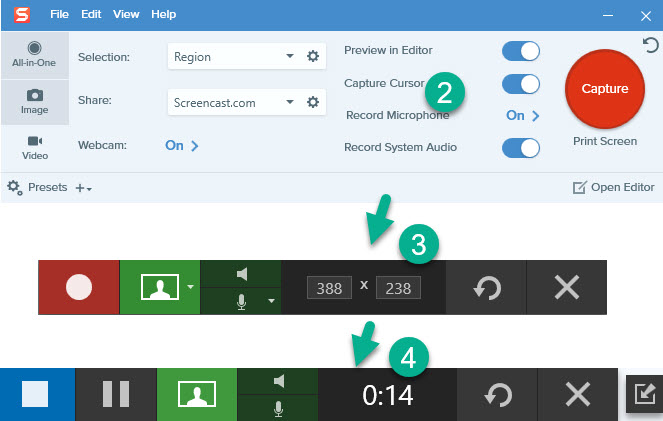Open webcam dropdown arrow in recording toolbar
The image size is (663, 421).
[191, 287]
